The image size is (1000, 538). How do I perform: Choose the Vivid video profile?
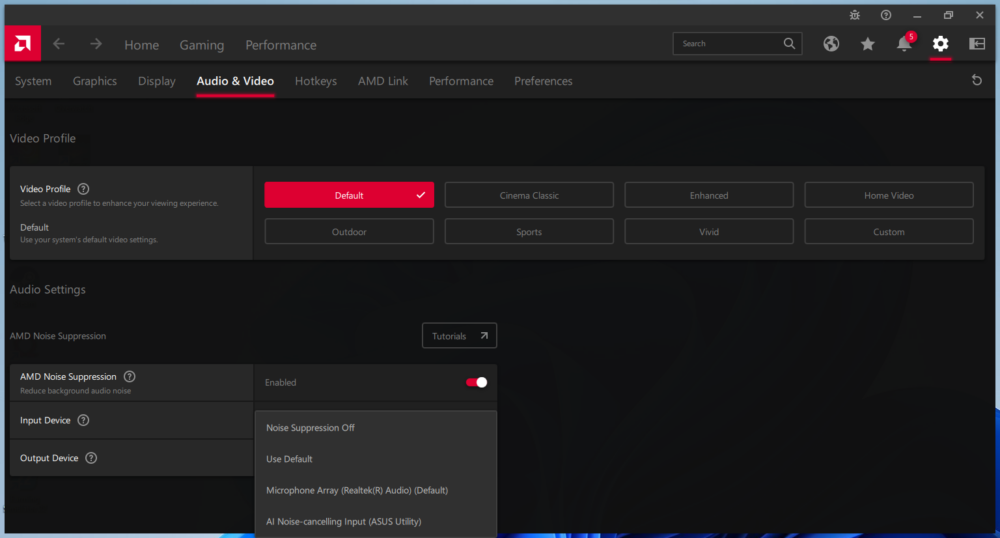[709, 232]
